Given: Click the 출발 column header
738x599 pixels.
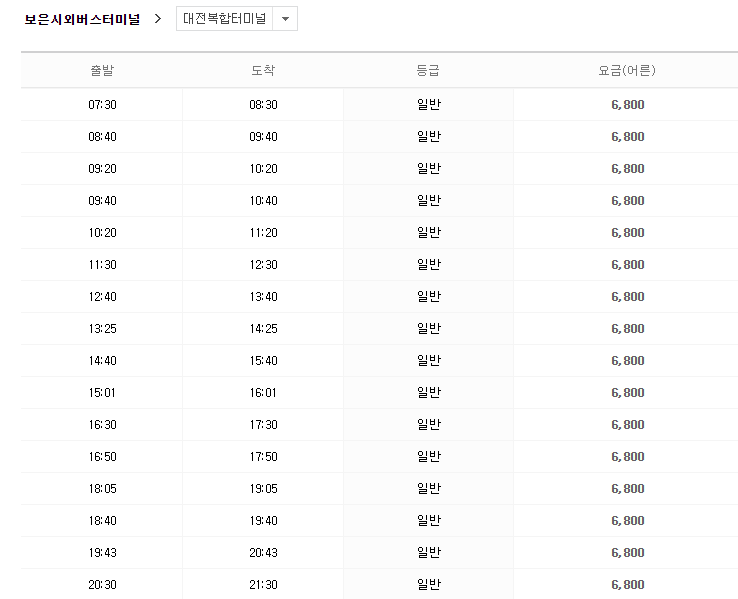Looking at the screenshot, I should 102,70.
